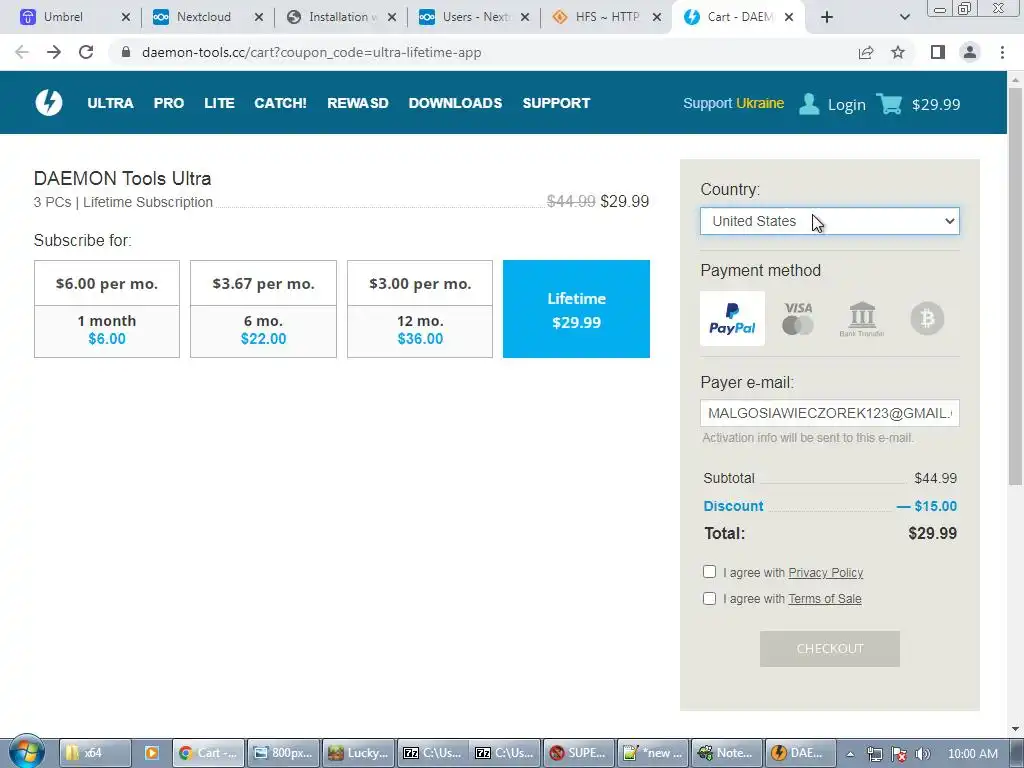The image size is (1024, 768).
Task: Open SUPPORT menu item
Action: (x=556, y=103)
